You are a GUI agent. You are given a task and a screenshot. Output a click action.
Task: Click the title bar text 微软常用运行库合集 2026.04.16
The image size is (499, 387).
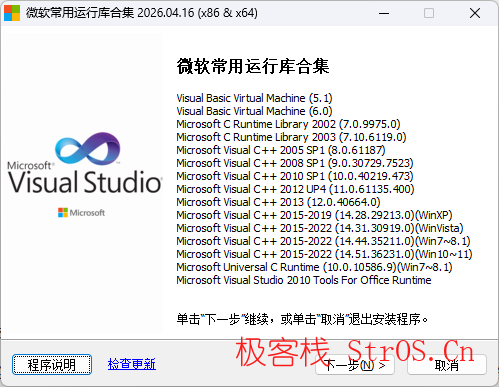142,13
